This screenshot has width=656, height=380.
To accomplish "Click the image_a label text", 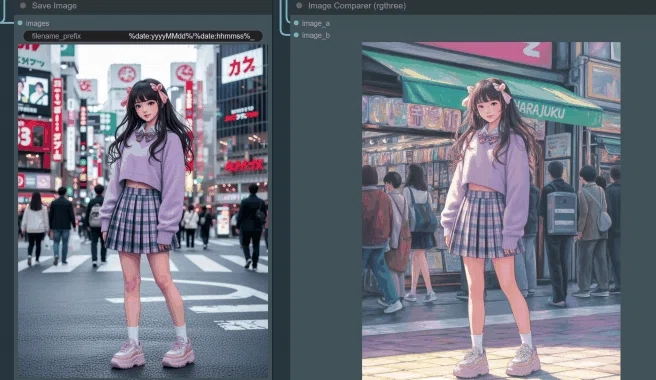I will point(316,23).
